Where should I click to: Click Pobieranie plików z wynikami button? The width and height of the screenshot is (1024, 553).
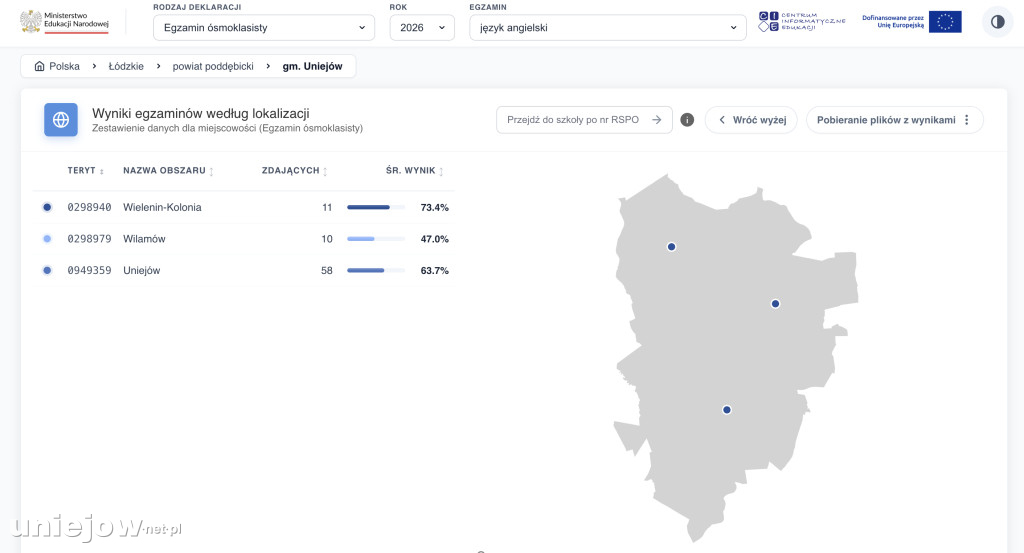[x=895, y=119]
